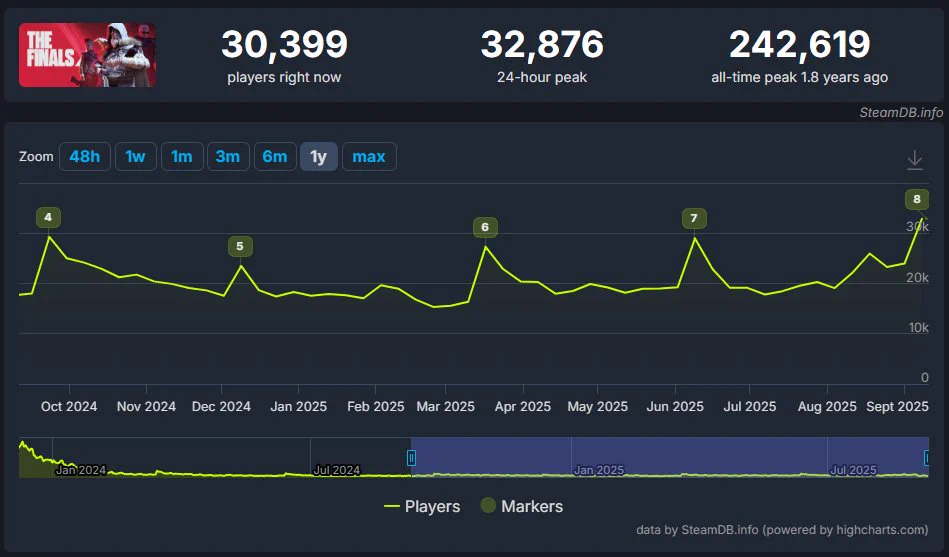The image size is (949, 557).
Task: Toggle Markers series in legend
Action: click(522, 506)
